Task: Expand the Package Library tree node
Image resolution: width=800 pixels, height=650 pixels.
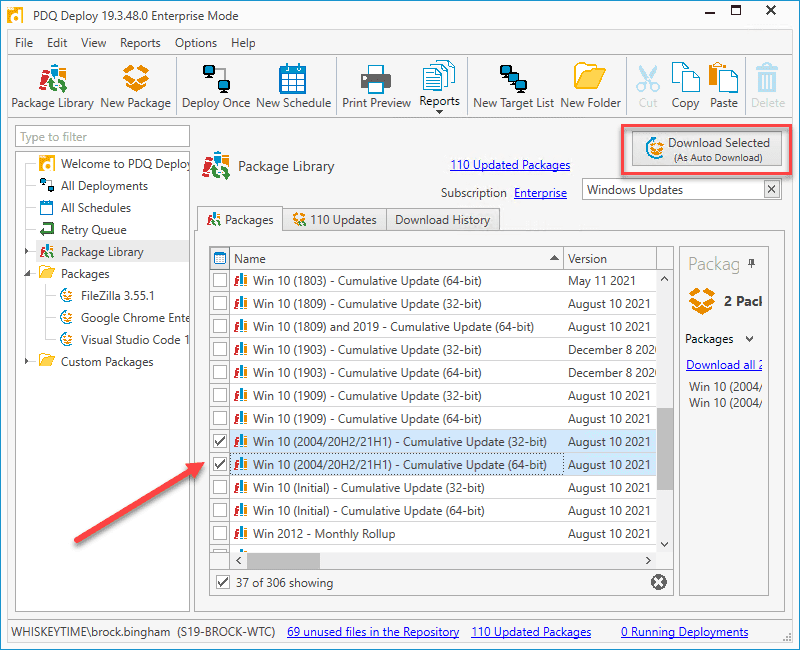Action: pyautogui.click(x=27, y=251)
